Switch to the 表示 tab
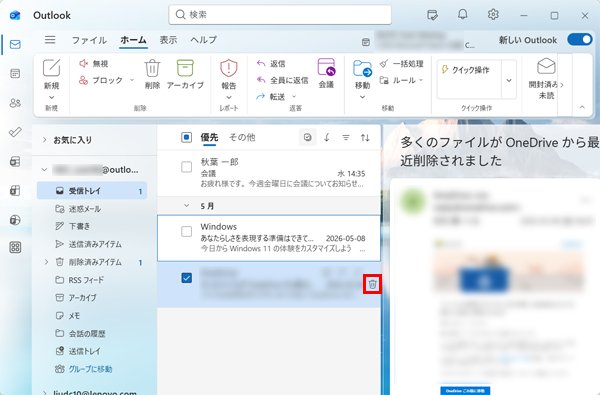600x395 pixels. tap(168, 40)
